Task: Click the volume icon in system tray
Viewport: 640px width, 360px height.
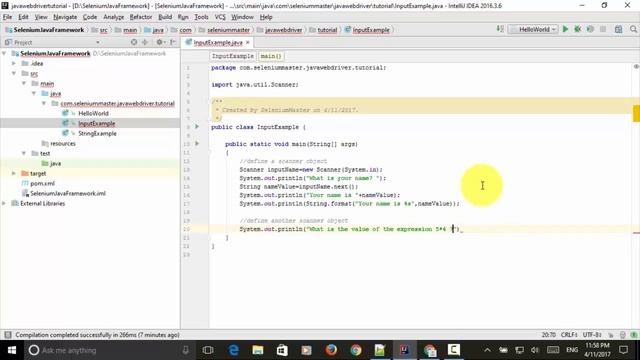Action: pos(535,350)
